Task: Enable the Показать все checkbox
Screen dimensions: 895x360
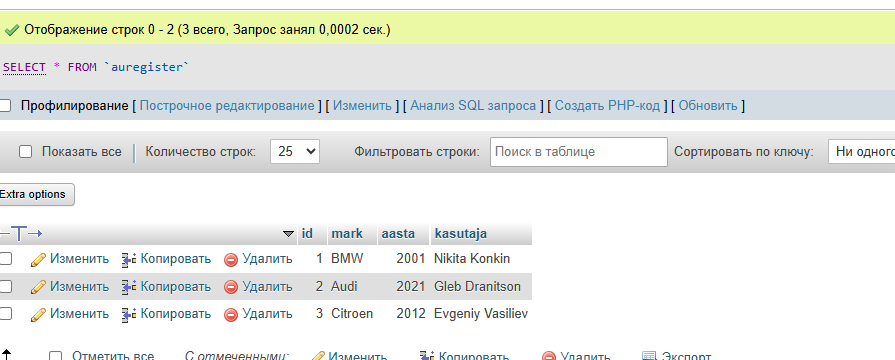Action: pyautogui.click(x=26, y=152)
